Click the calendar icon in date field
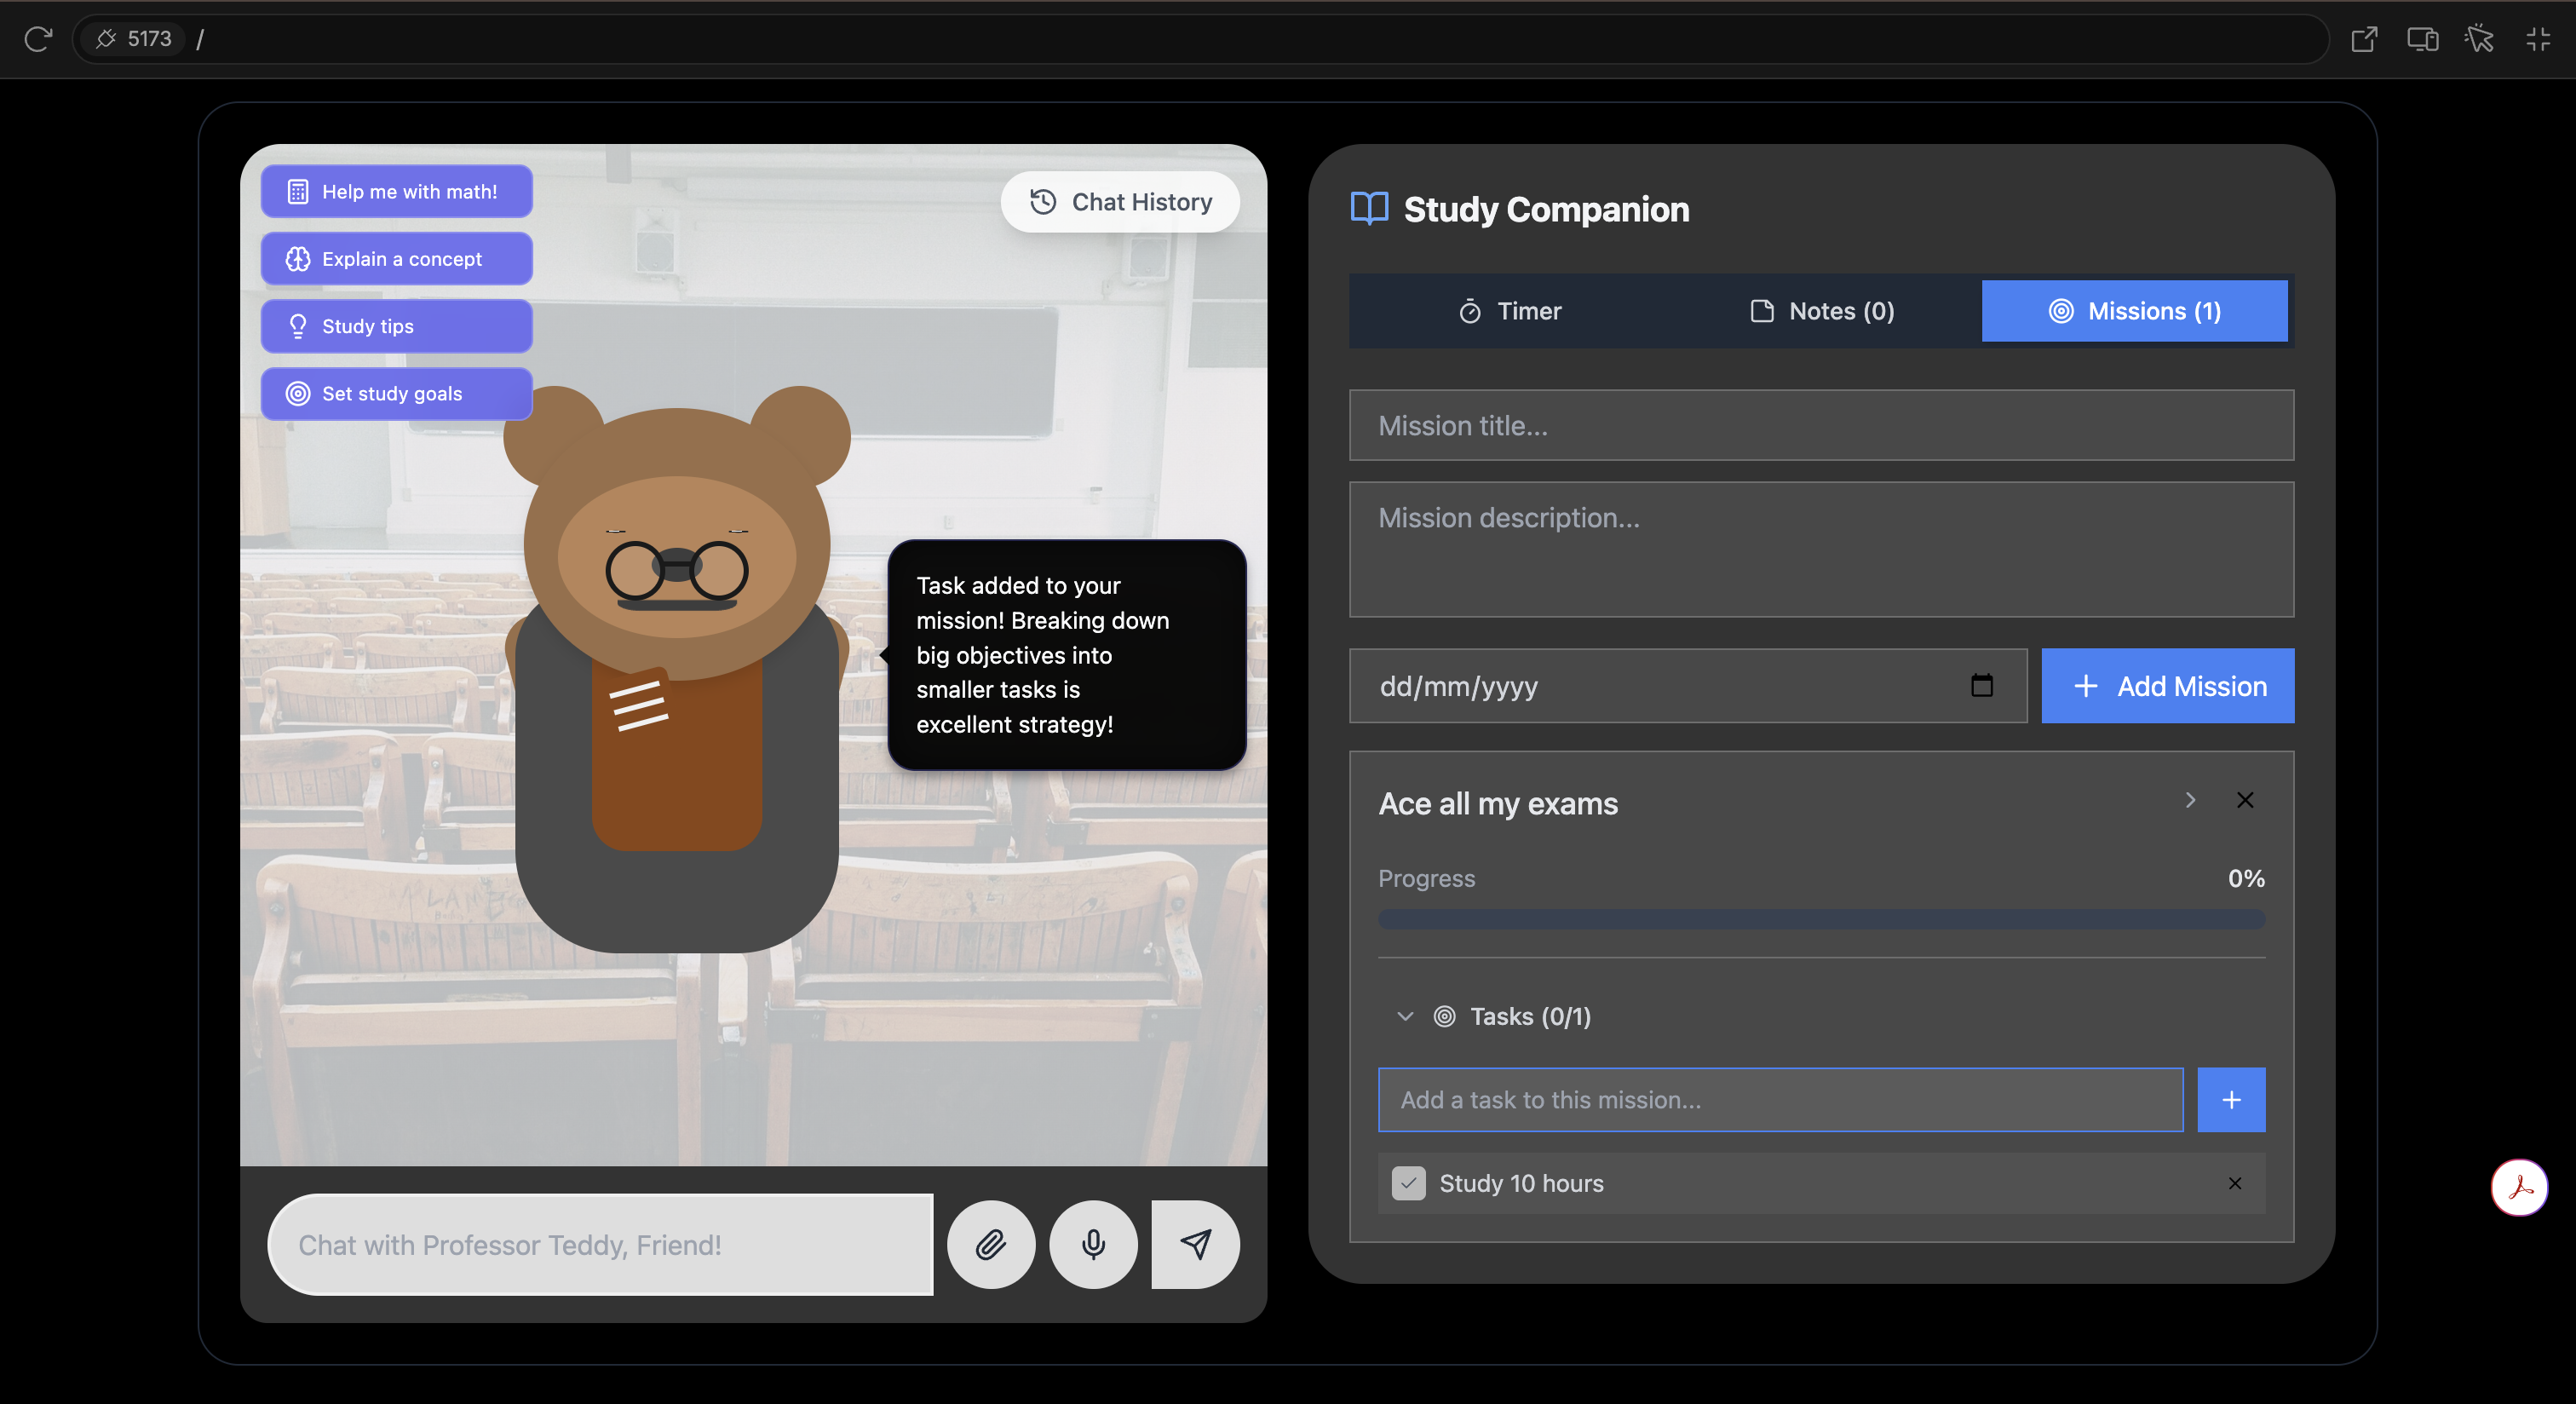 [1981, 686]
